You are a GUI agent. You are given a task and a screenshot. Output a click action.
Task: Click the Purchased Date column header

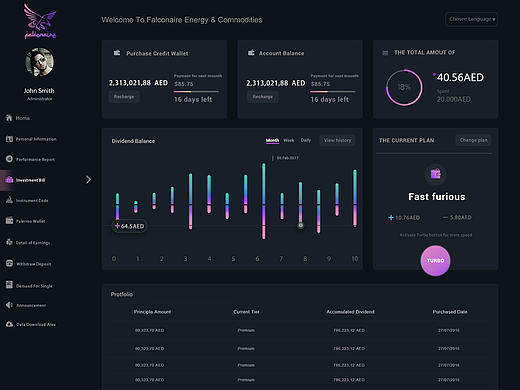pyautogui.click(x=450, y=312)
